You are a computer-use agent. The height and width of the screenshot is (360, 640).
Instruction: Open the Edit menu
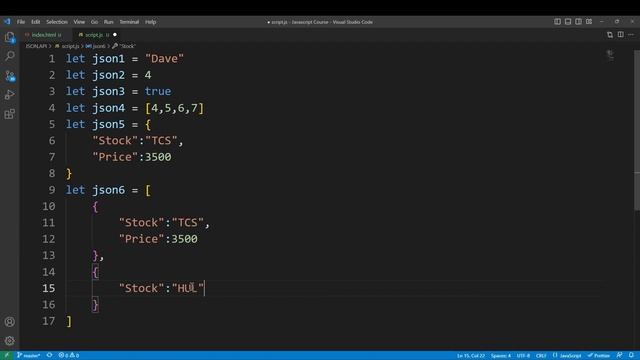click(36, 22)
